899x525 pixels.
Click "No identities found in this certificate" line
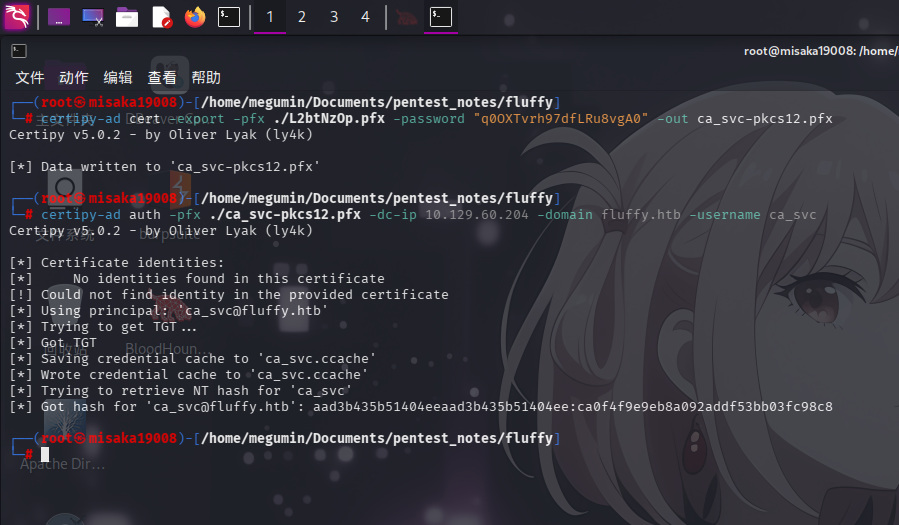coord(197,279)
